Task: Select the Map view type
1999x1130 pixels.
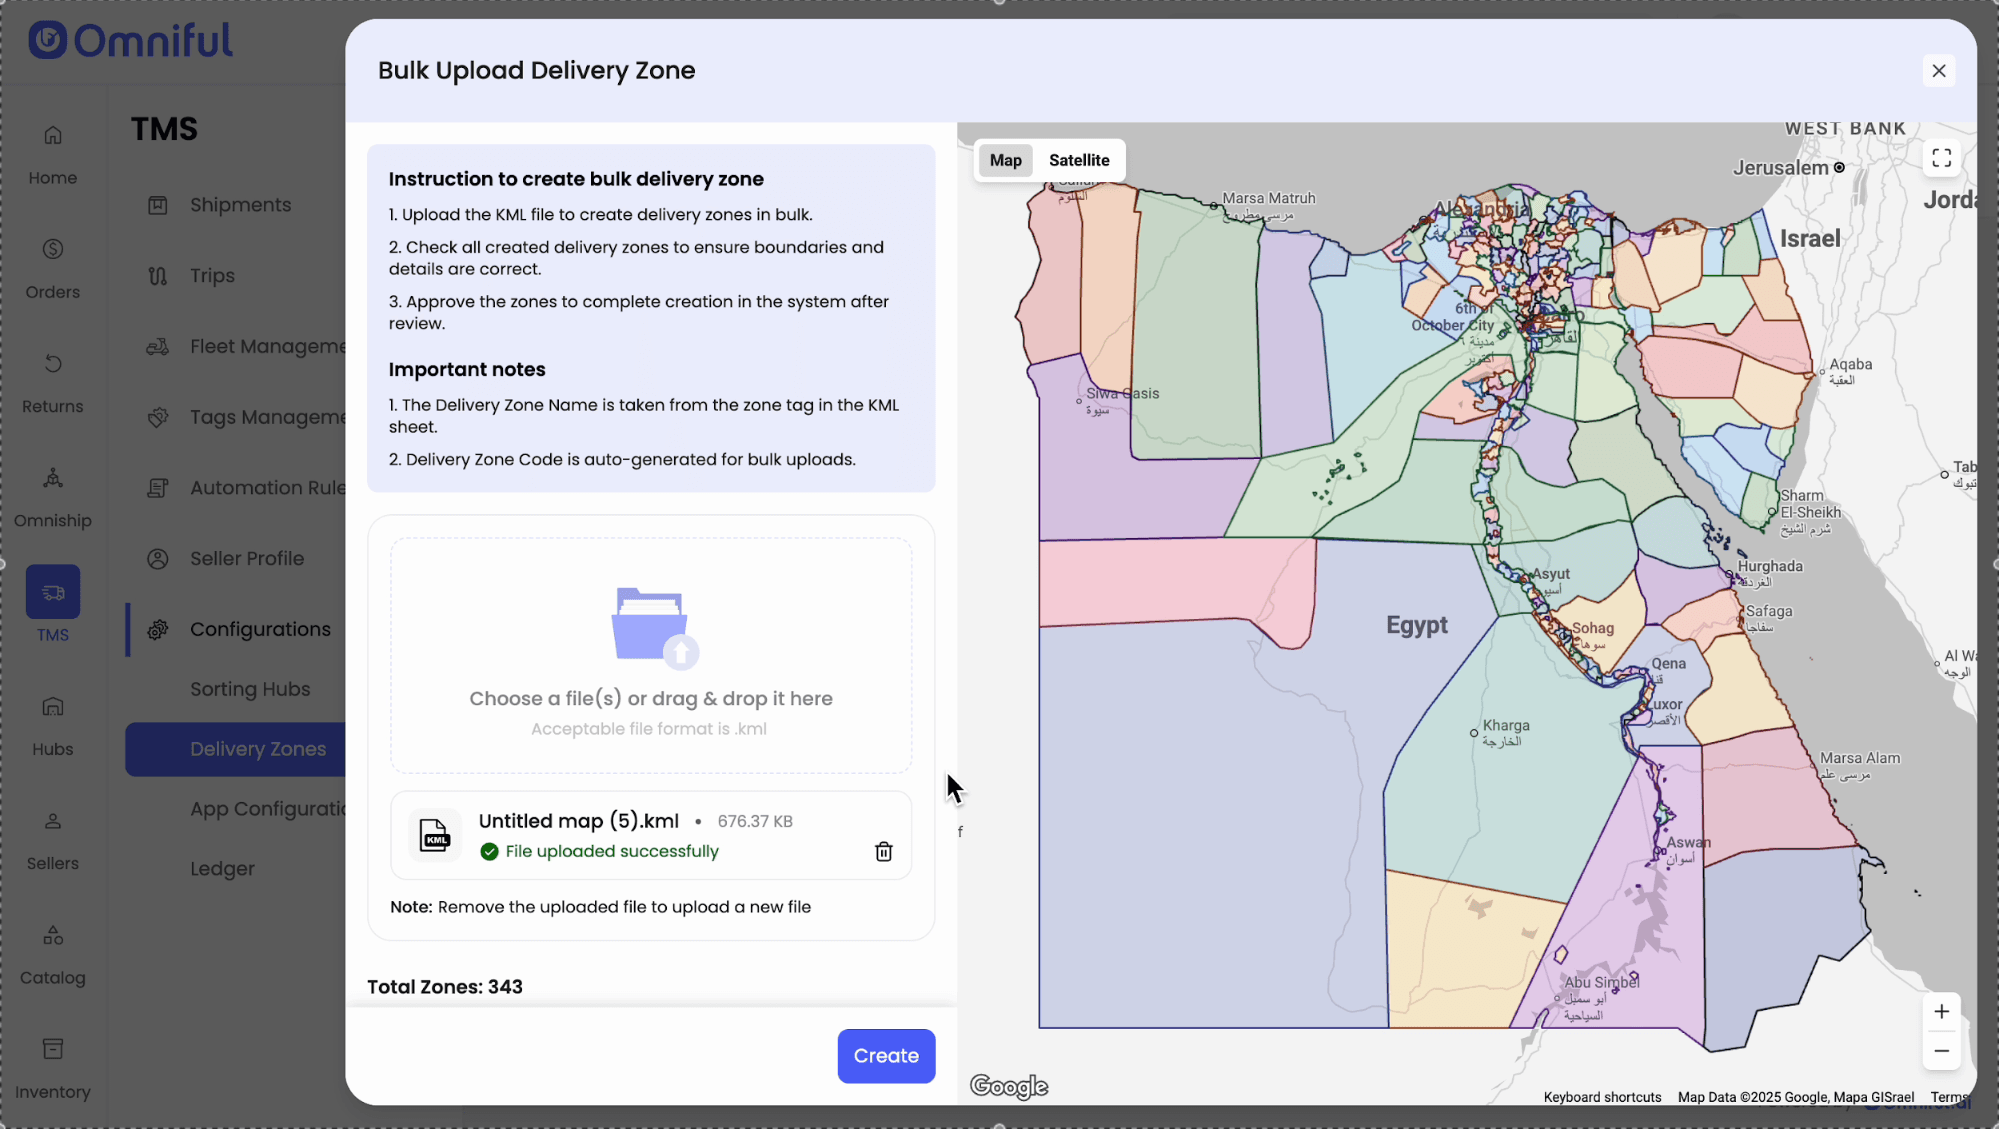Action: pyautogui.click(x=1005, y=160)
